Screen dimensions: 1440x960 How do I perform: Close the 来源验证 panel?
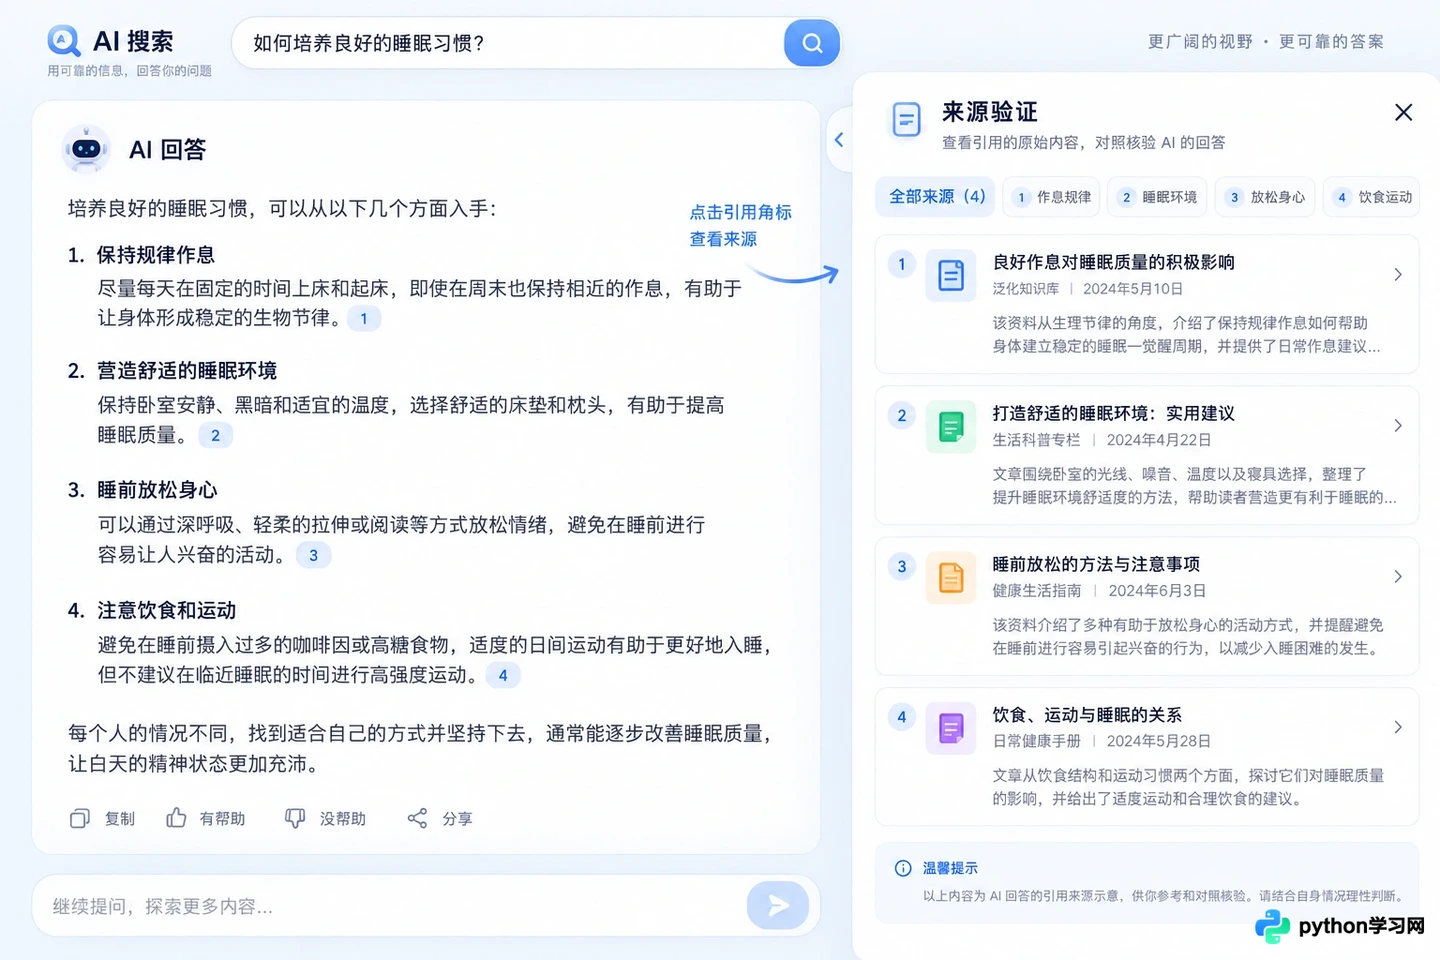1404,112
